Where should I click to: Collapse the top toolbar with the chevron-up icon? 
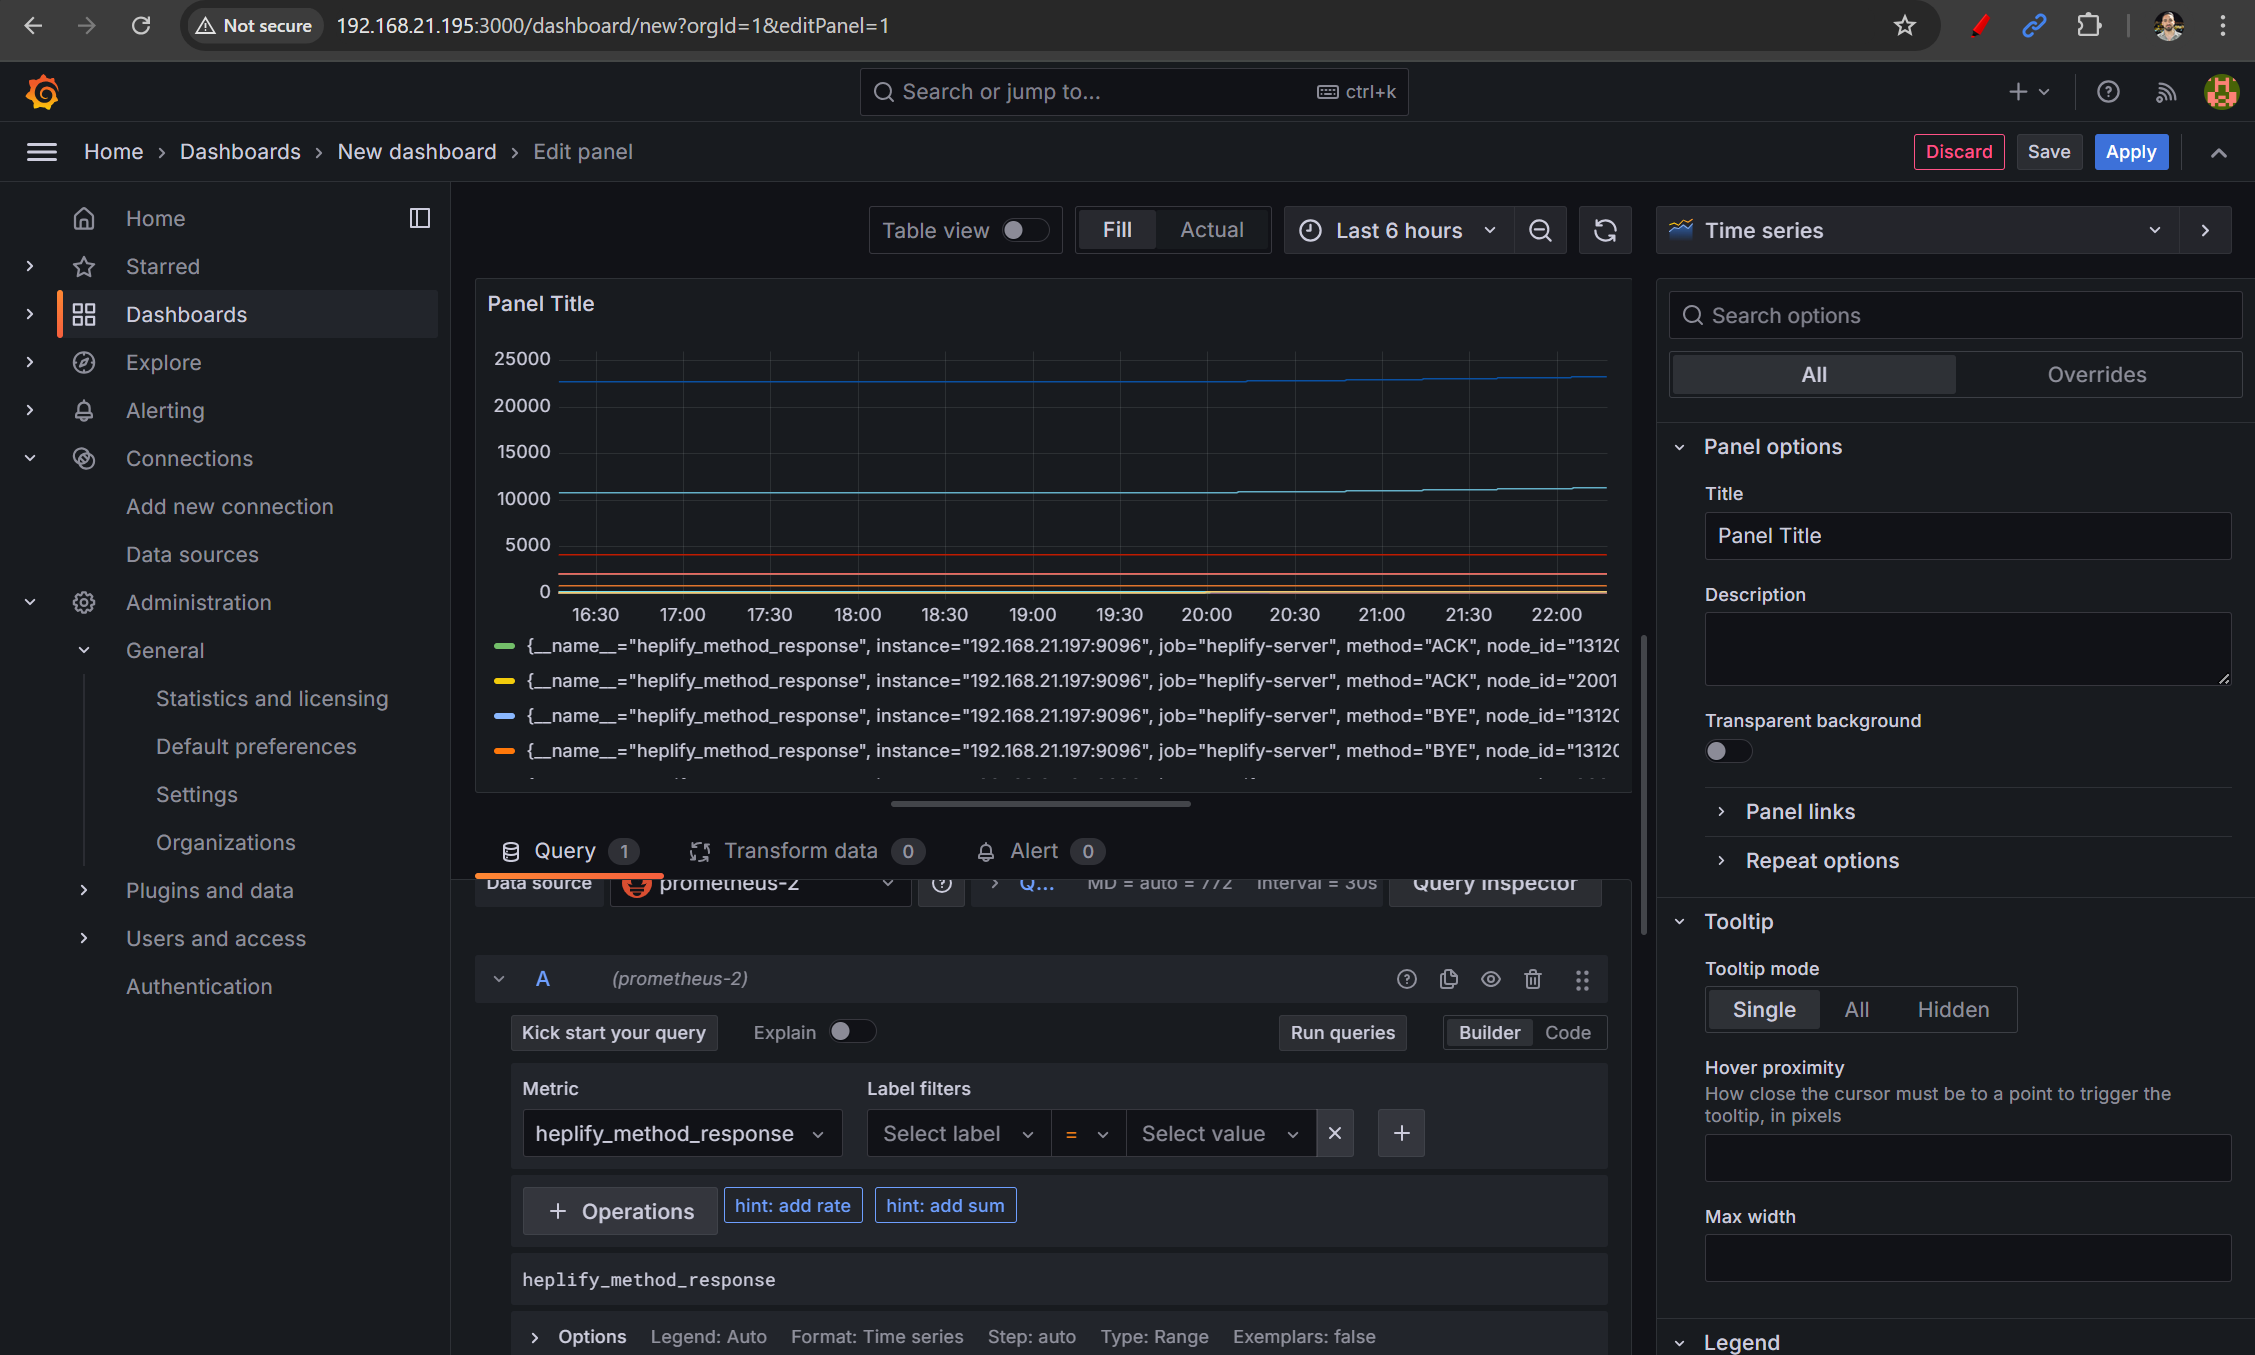pos(2219,152)
